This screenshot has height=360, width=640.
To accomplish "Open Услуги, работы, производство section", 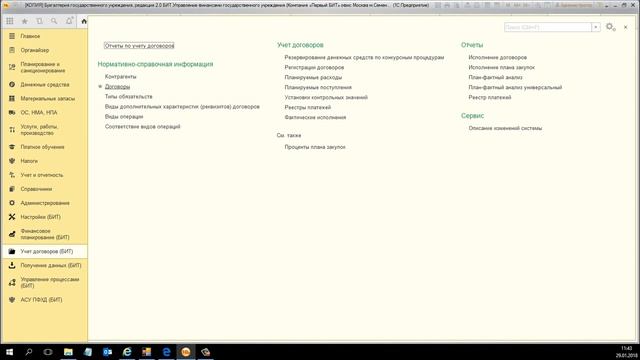I will tap(44, 130).
